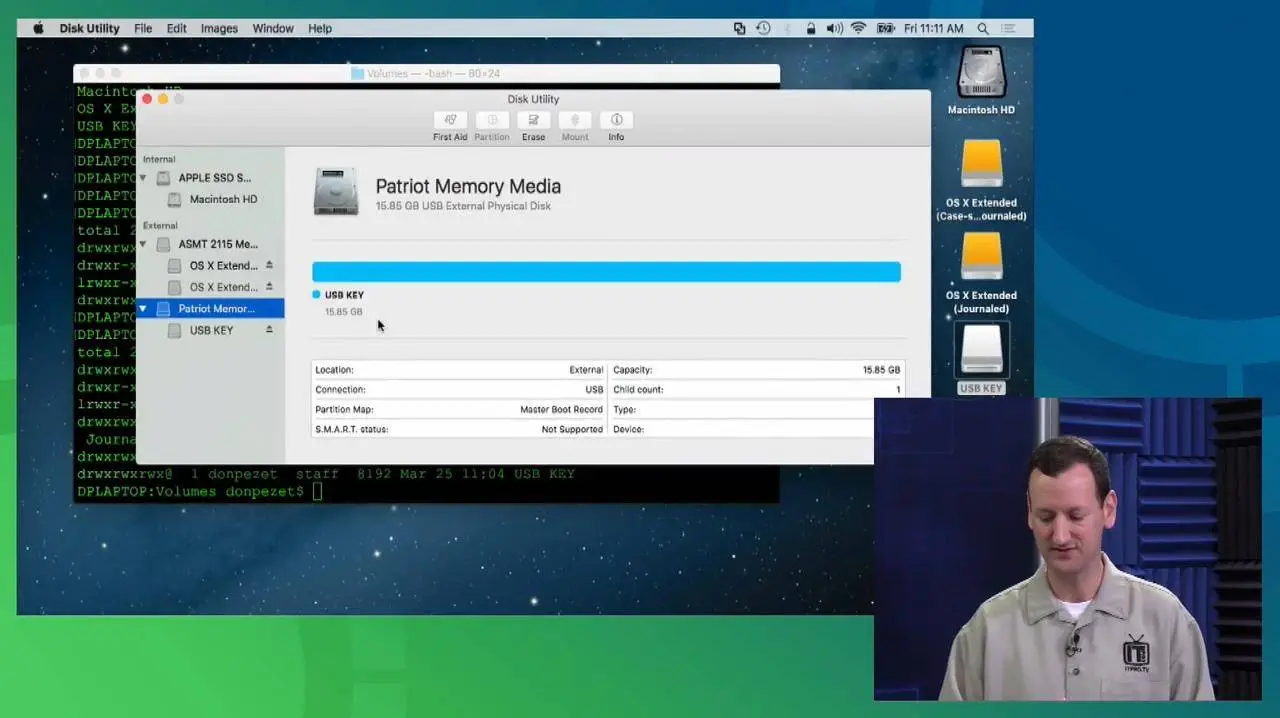Click the Location value "External"

586,370
